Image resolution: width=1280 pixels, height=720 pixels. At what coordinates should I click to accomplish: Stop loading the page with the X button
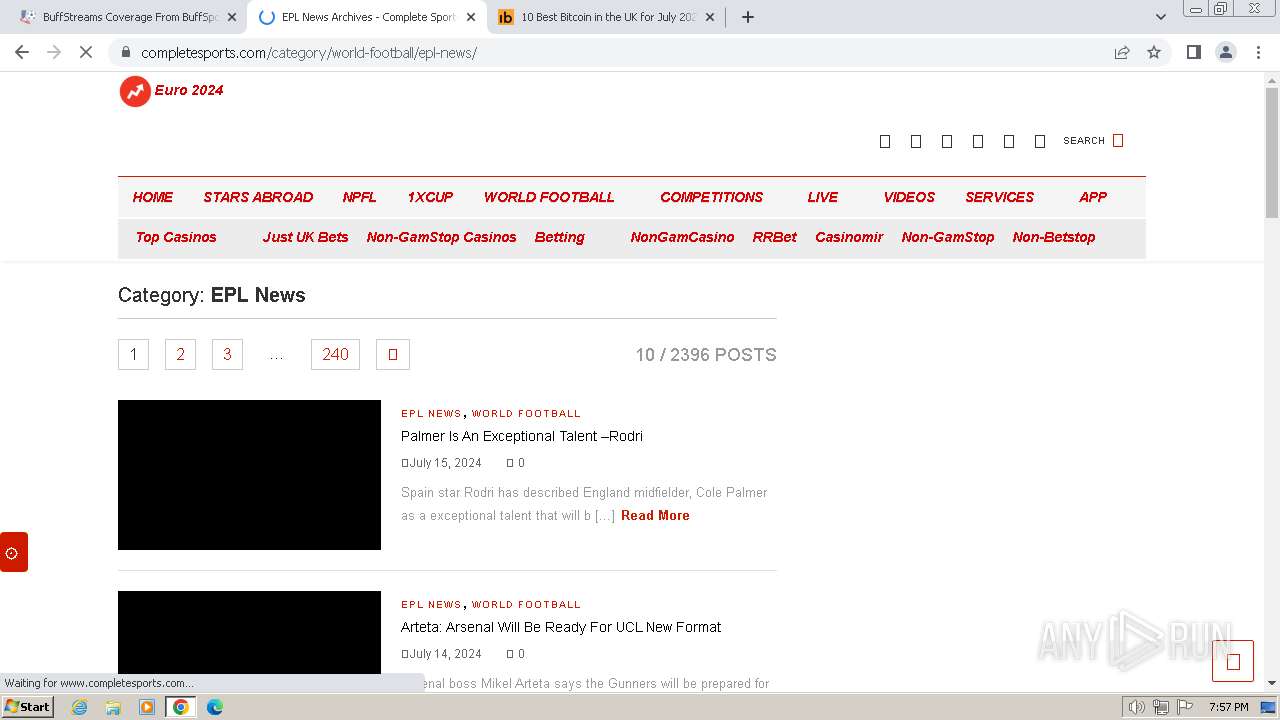(86, 52)
